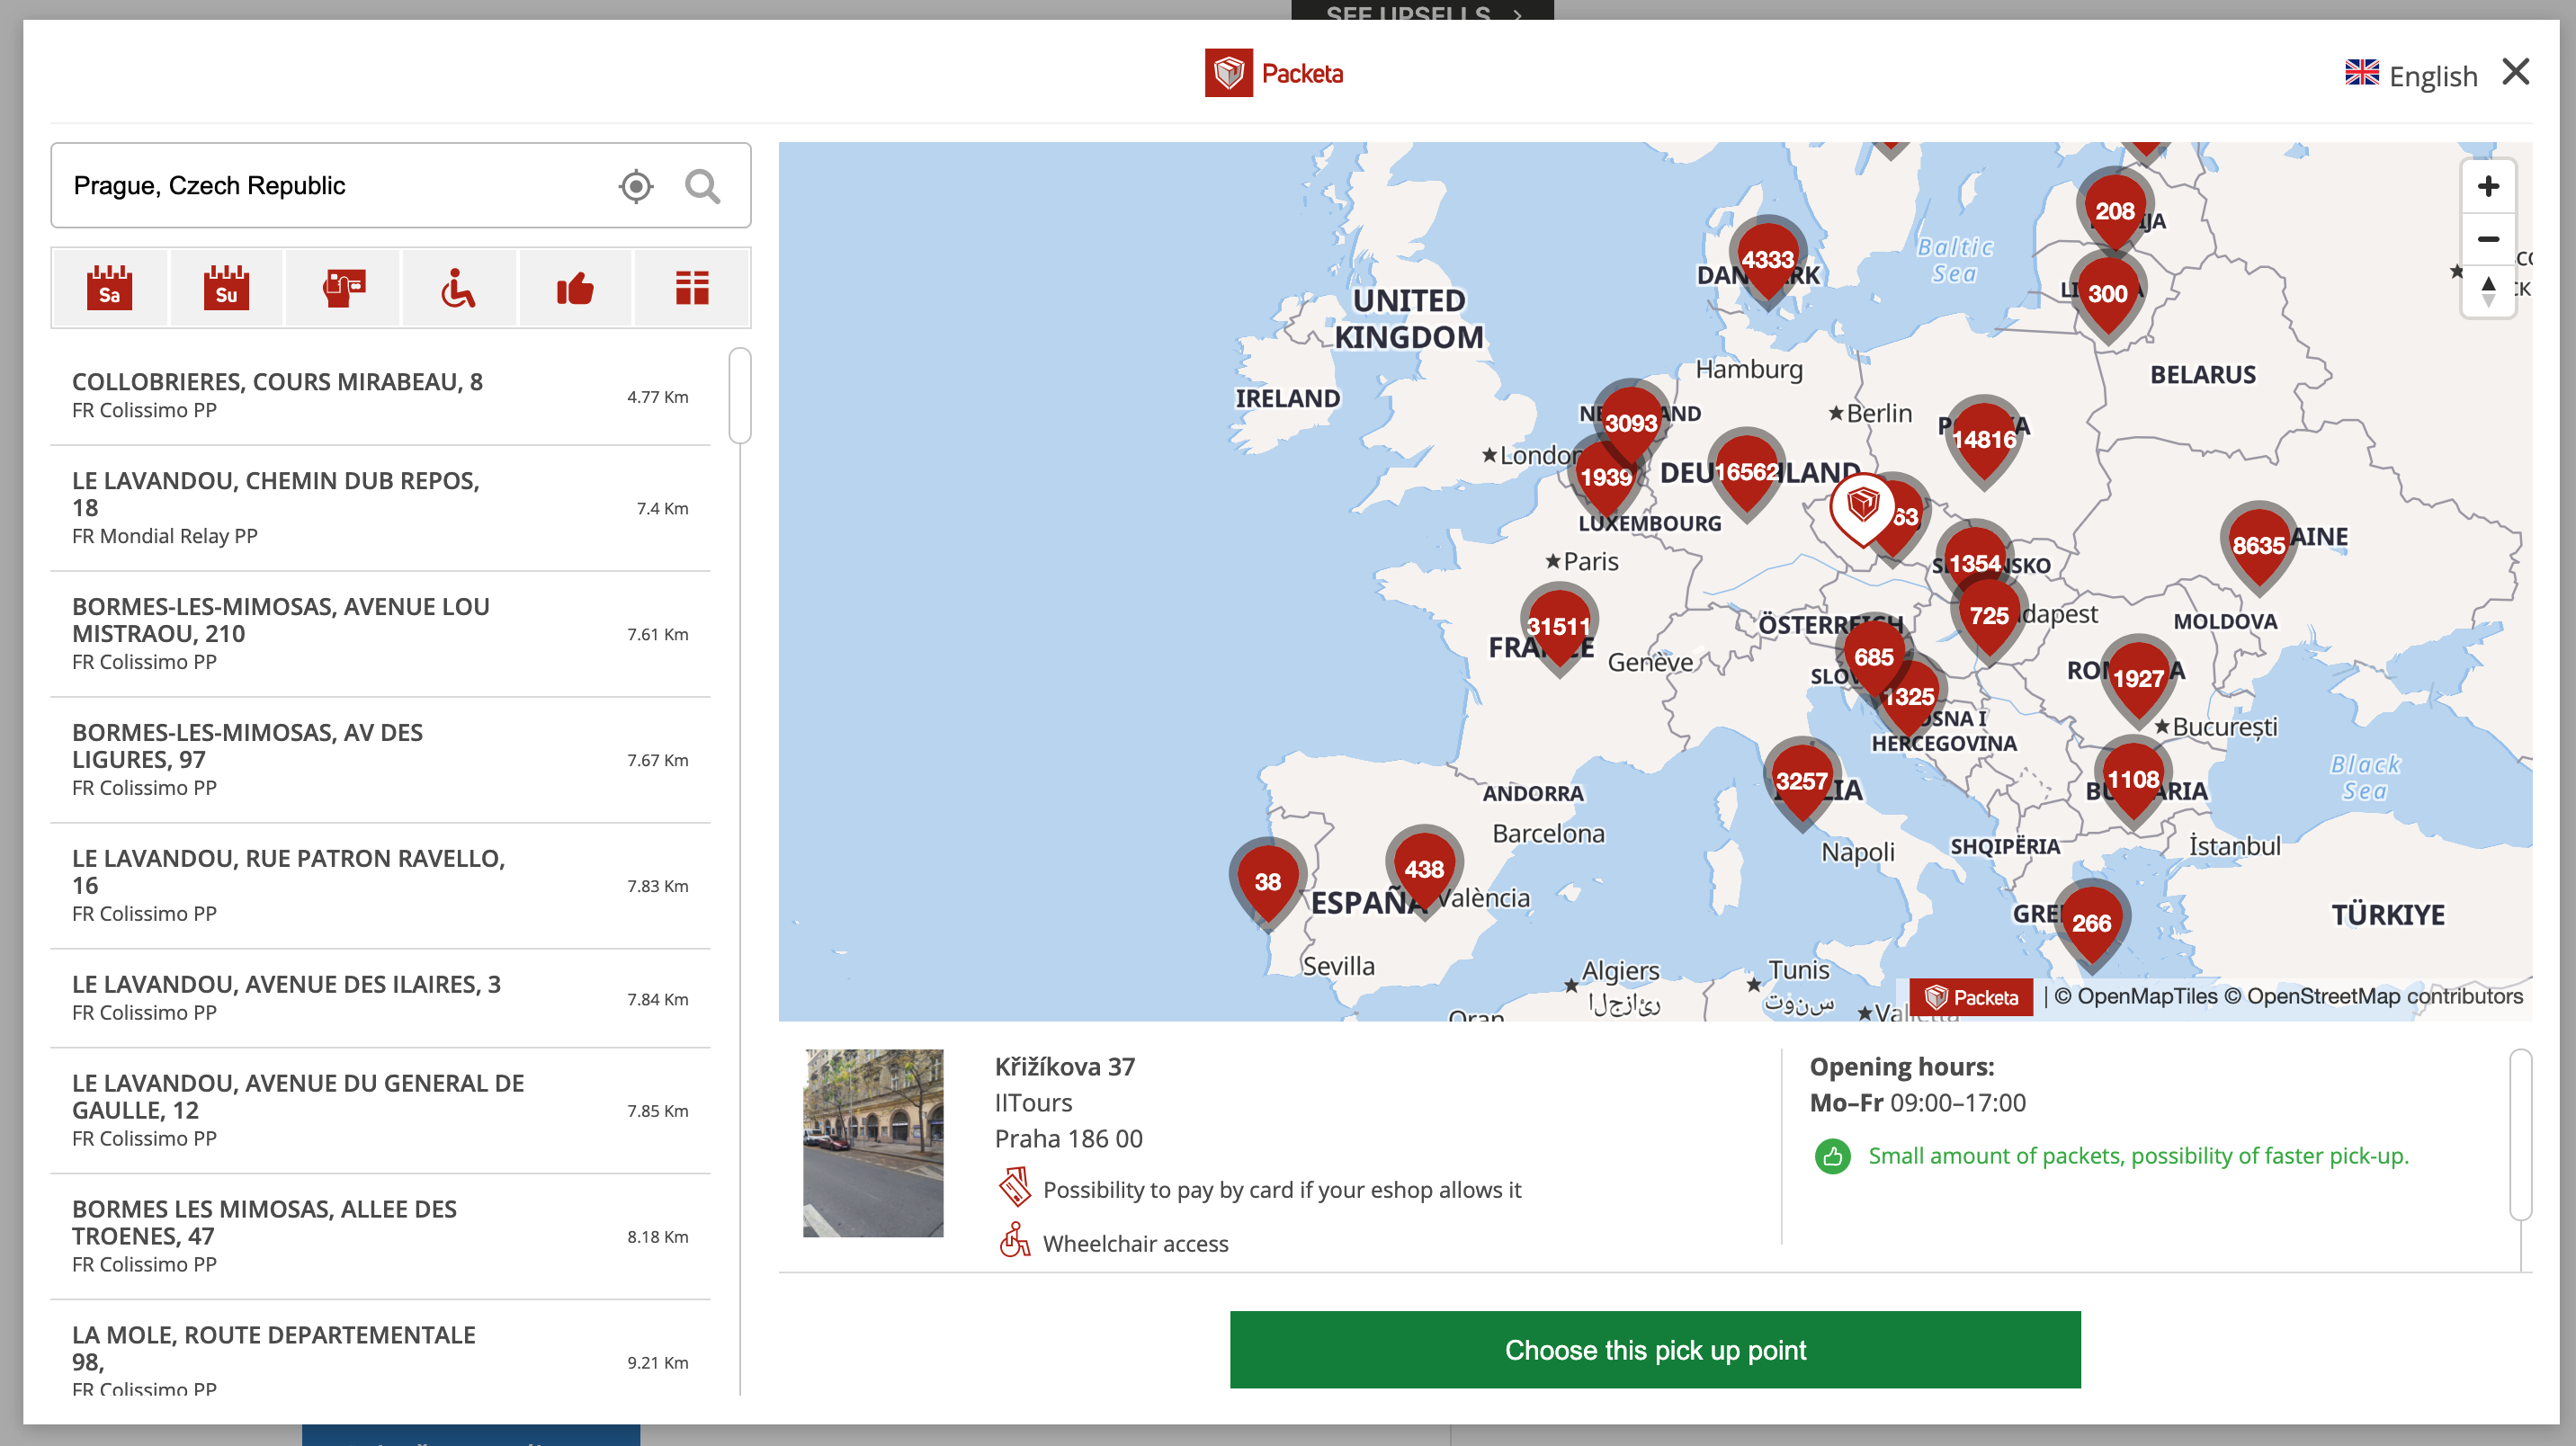This screenshot has width=2576, height=1446.
Task: Click the 1108 cluster marker in Bulgaria
Action: click(x=2132, y=780)
